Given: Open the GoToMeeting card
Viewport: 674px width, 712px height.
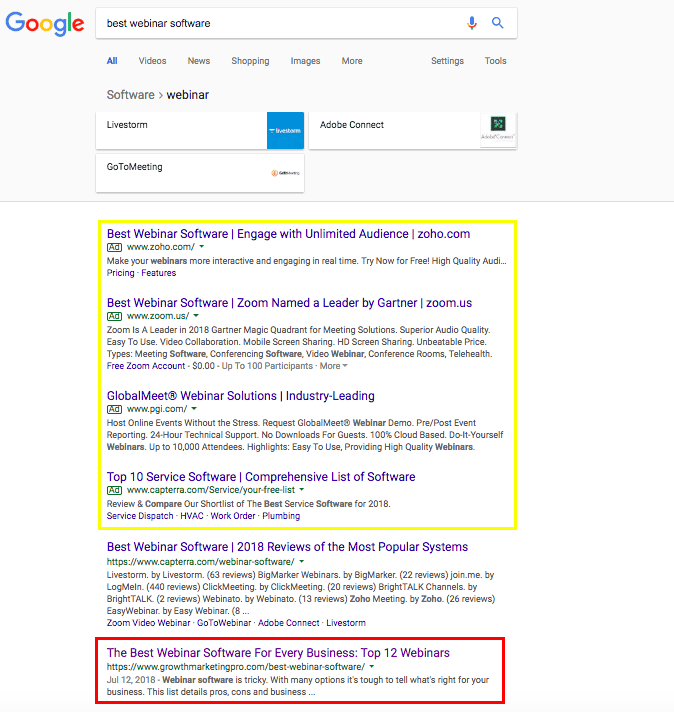Looking at the screenshot, I should [200, 173].
